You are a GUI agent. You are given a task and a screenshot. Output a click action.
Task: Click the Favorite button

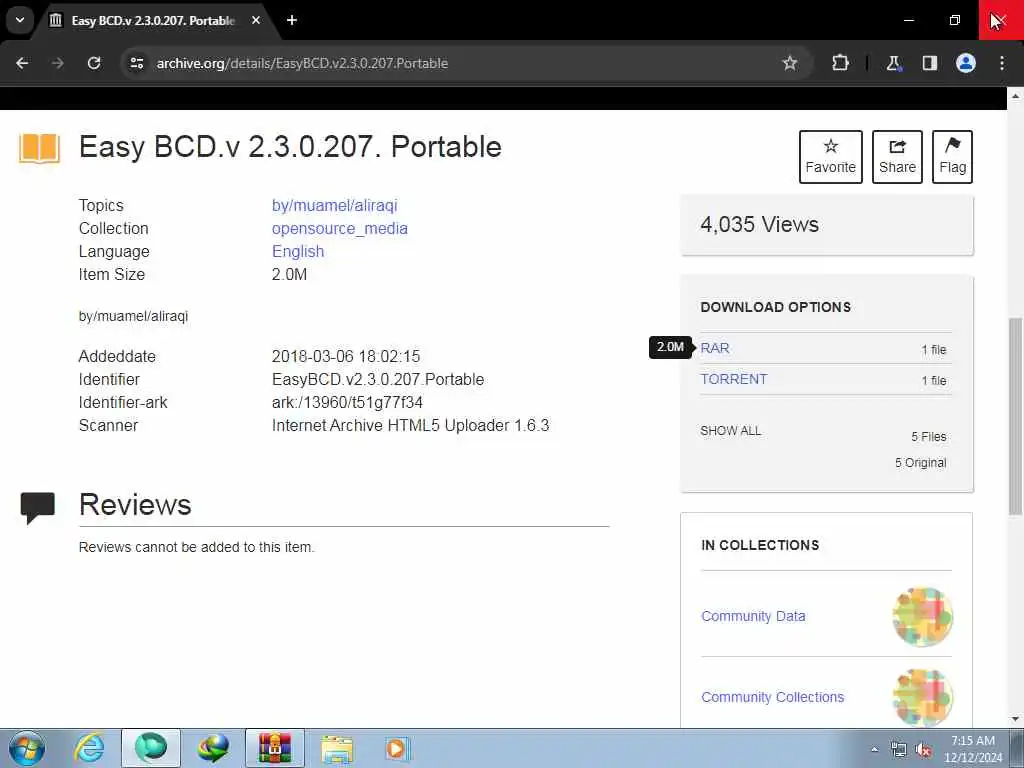pos(831,157)
